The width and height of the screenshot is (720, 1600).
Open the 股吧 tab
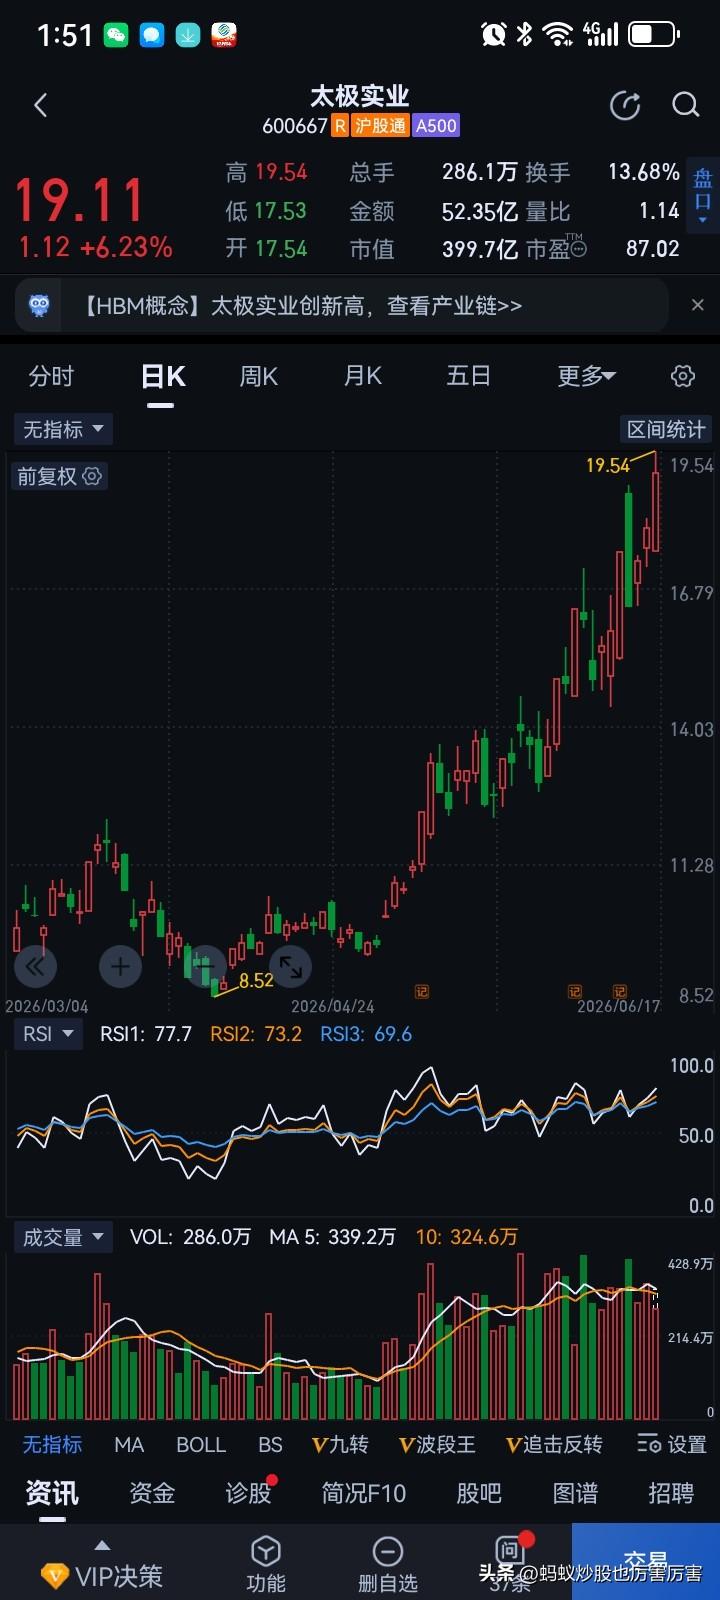[x=479, y=1493]
